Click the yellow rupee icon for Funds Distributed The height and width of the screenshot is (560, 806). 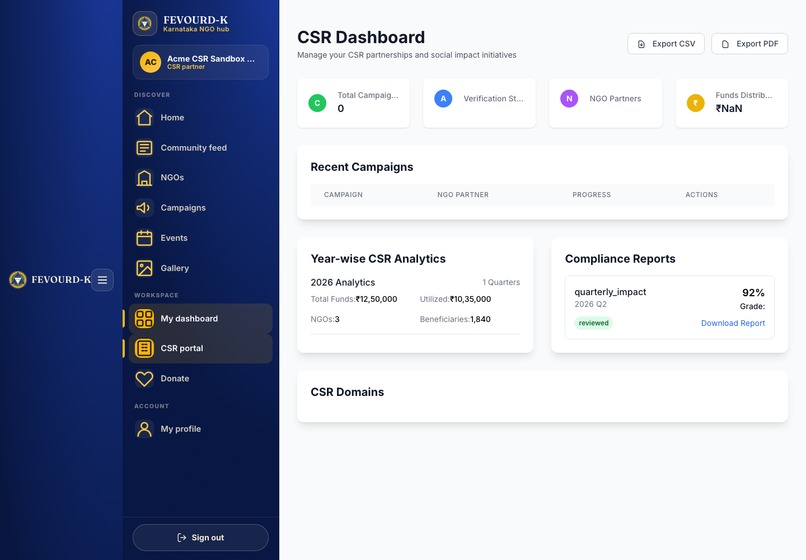[695, 103]
